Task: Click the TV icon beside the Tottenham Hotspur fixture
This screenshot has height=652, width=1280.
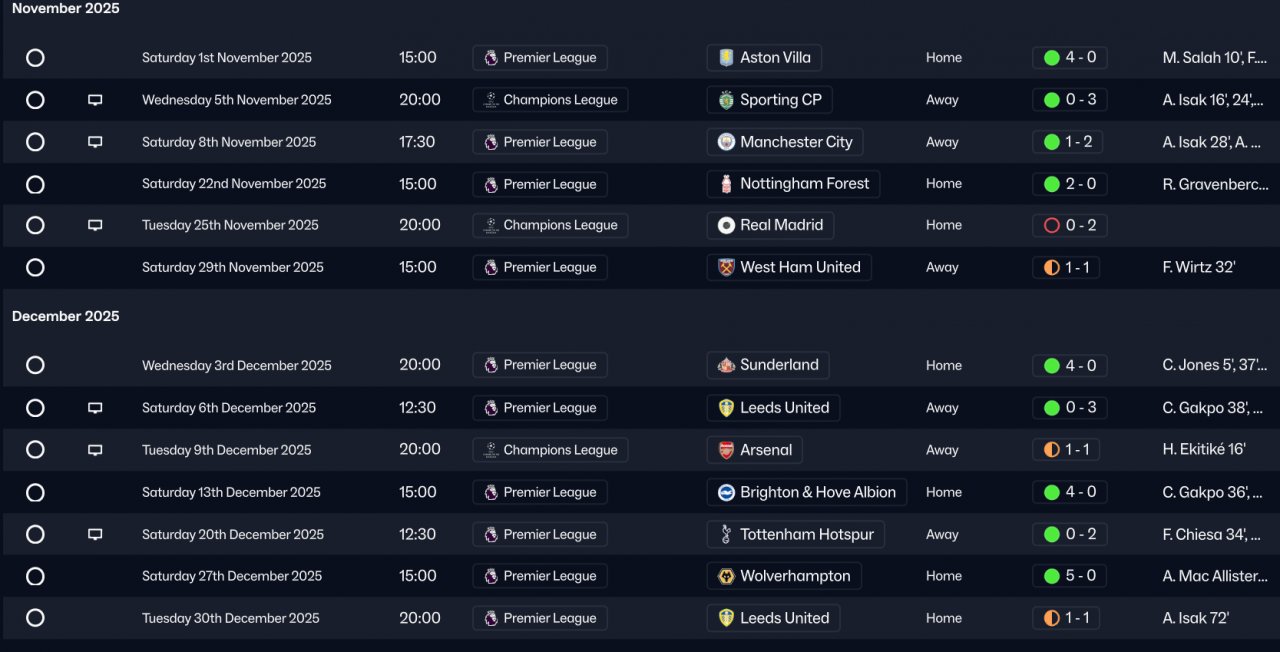Action: coord(95,534)
